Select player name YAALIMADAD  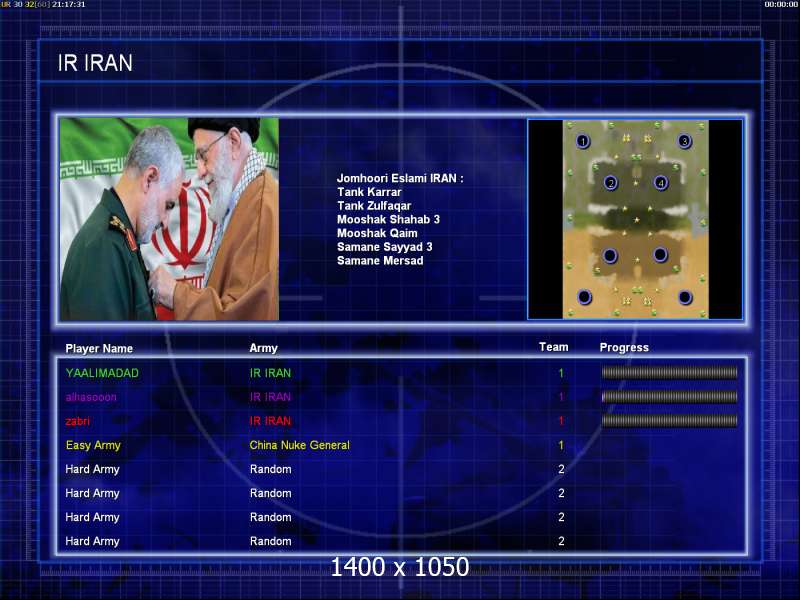[x=102, y=373]
